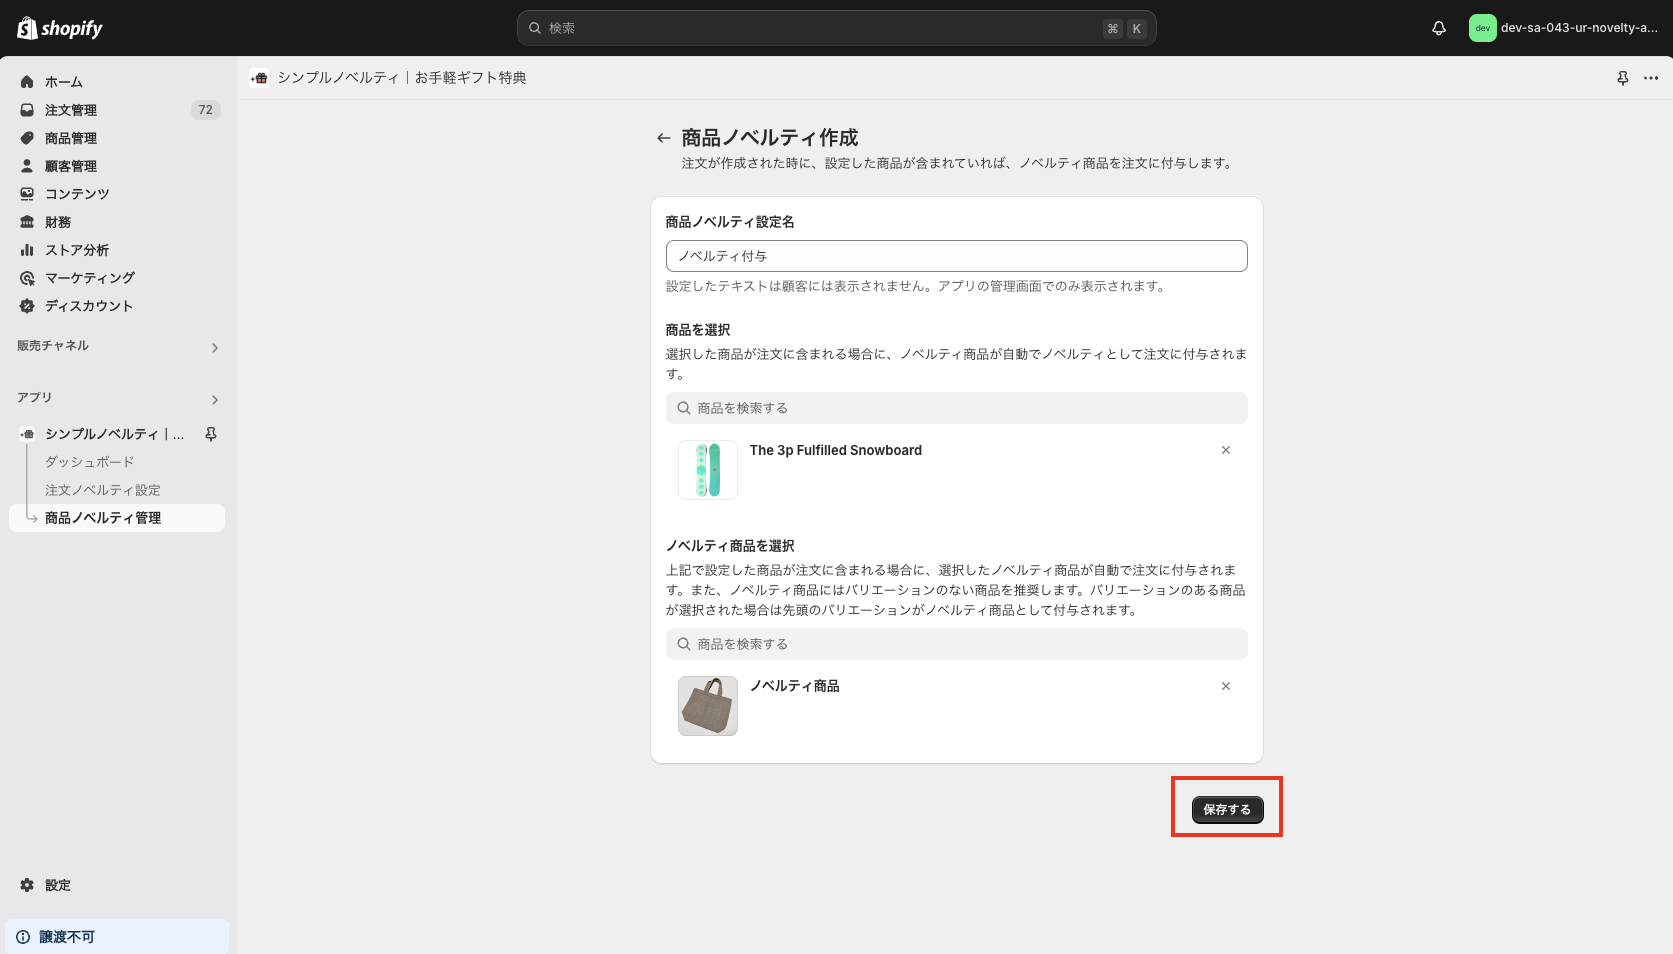Viewport: 1673px width, 954px height.
Task: Open ディスカウント in the sidebar
Action: [88, 305]
